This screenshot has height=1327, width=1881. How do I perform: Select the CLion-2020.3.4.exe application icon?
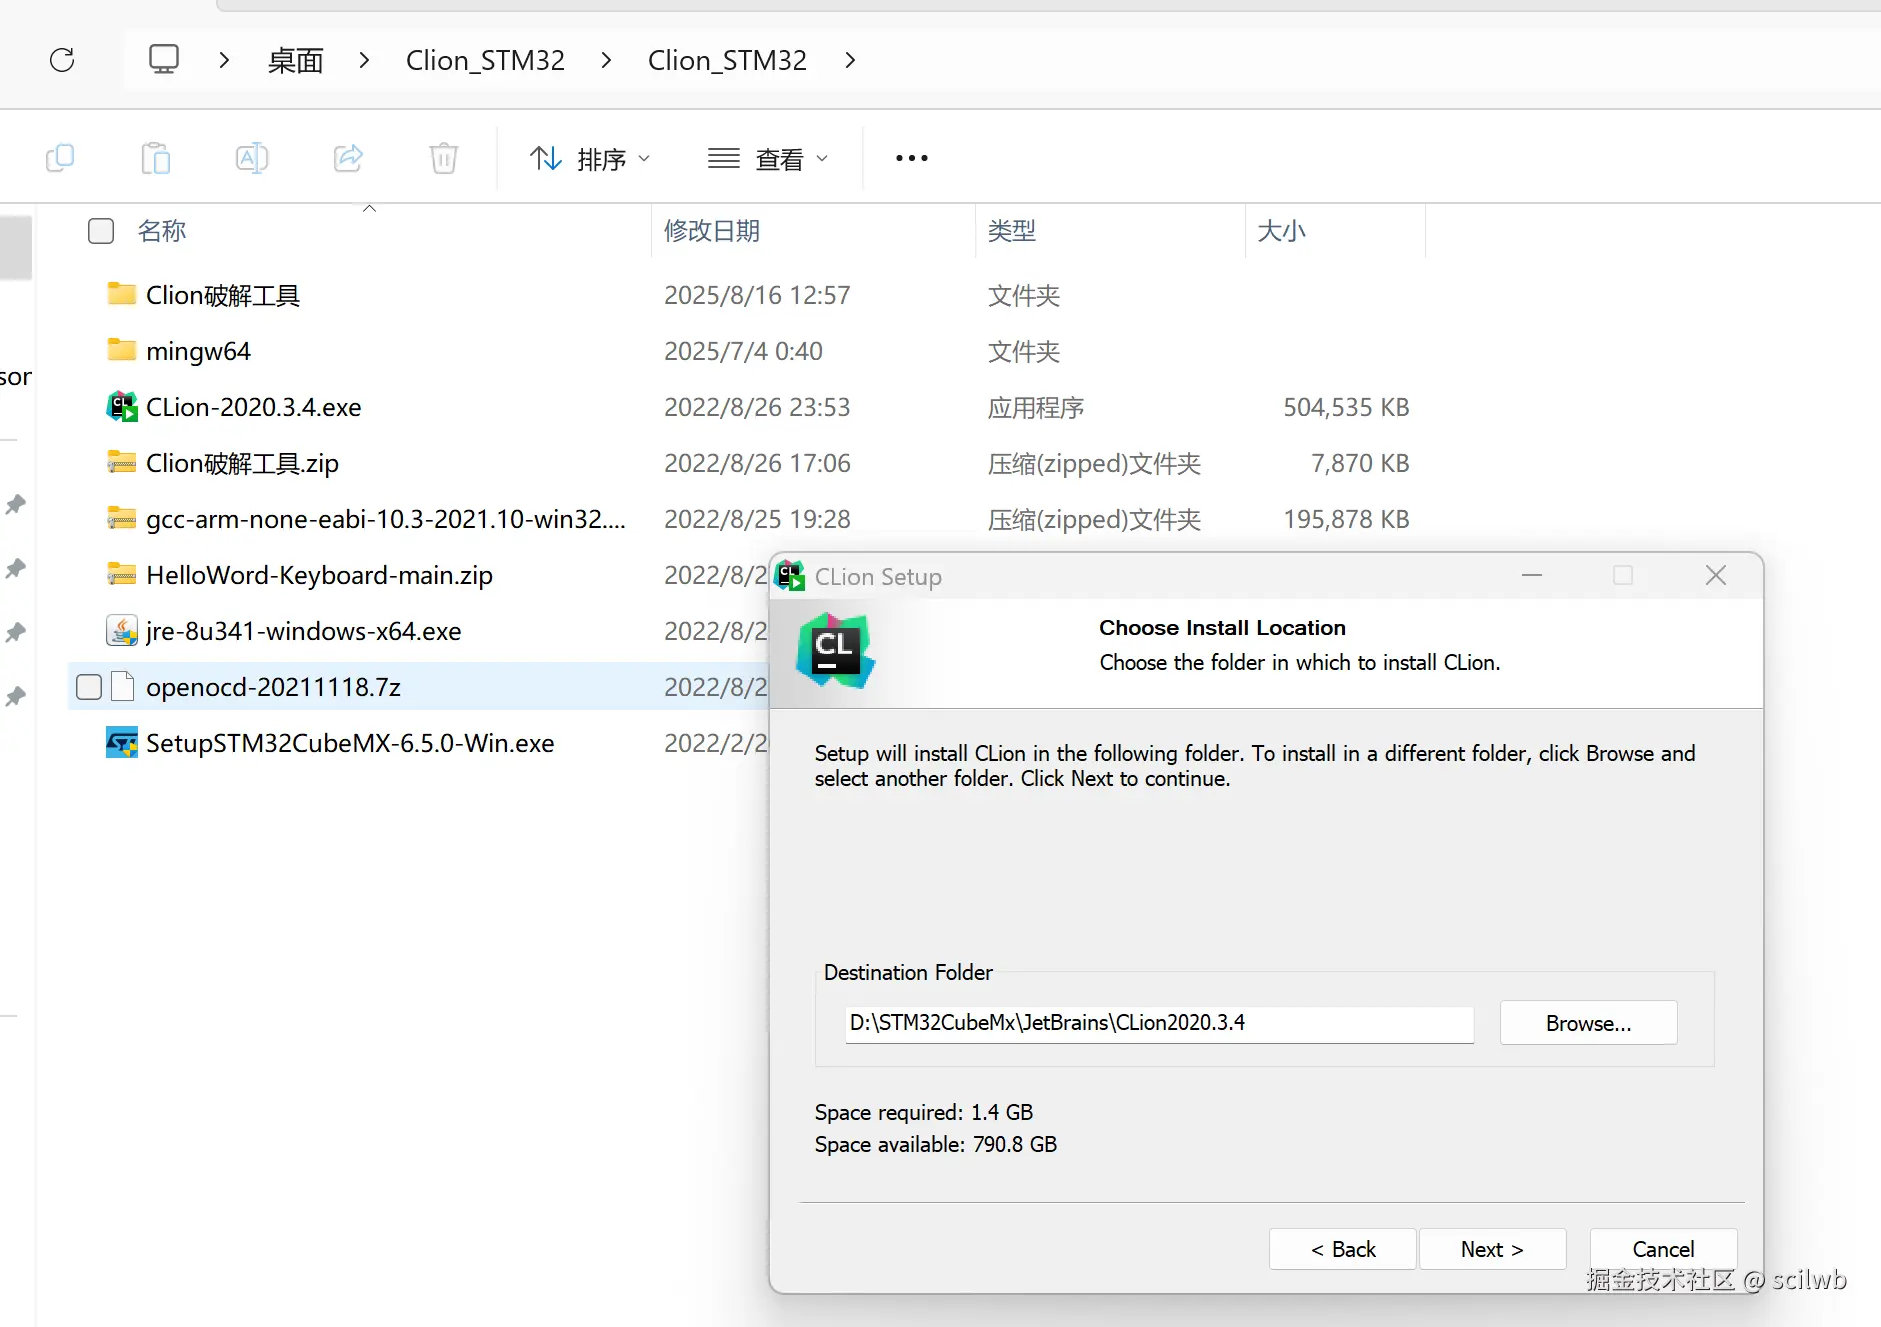pos(122,406)
